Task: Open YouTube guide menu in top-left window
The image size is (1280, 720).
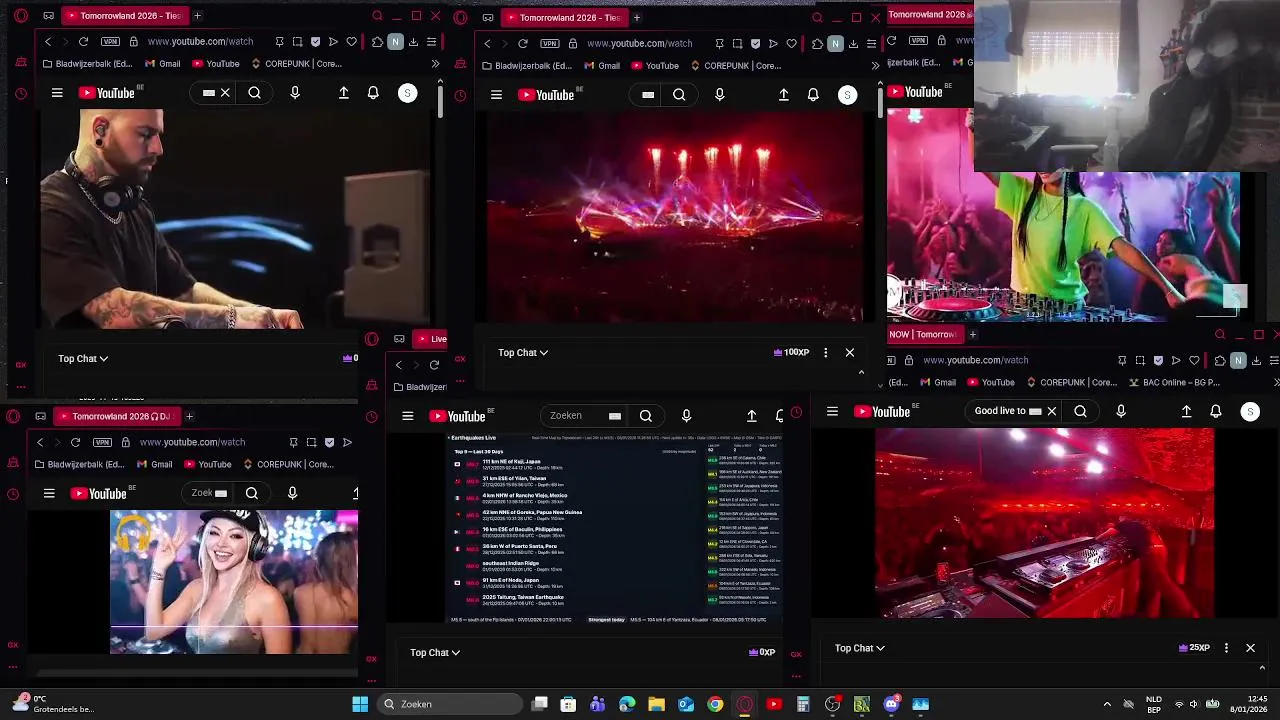Action: [57, 93]
